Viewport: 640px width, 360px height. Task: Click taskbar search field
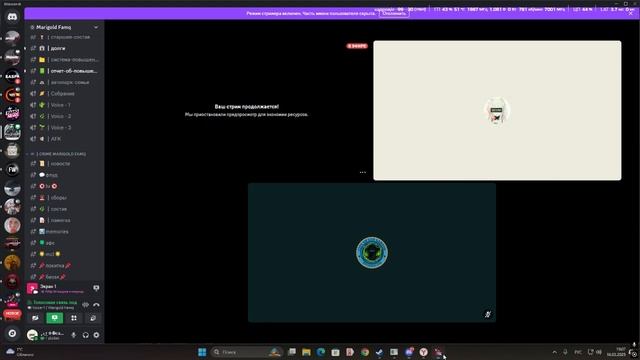click(247, 352)
